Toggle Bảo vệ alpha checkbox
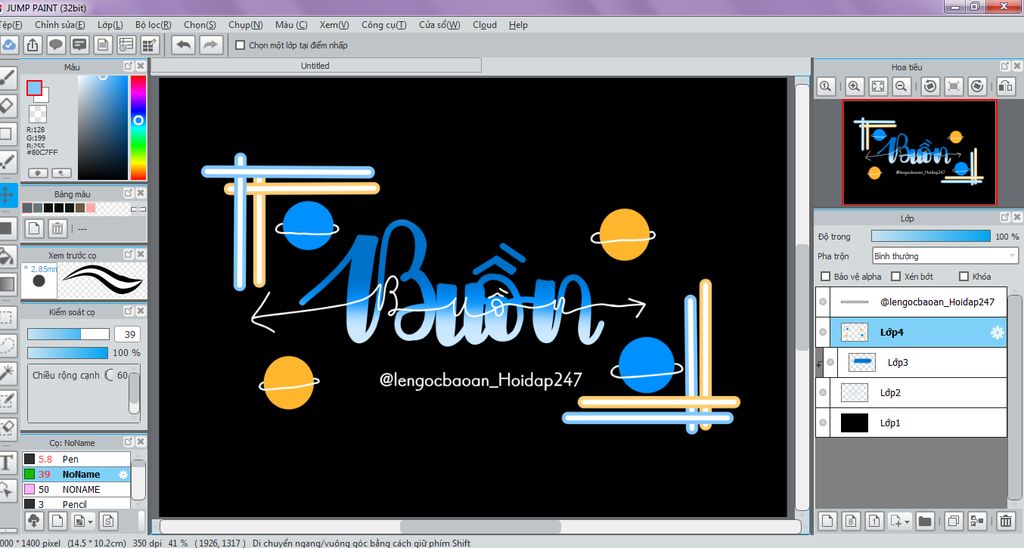 coord(825,276)
